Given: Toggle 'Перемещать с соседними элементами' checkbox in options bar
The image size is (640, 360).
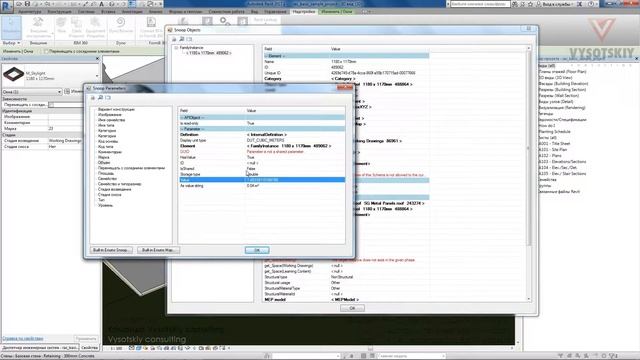Looking at the screenshot, I should point(46,51).
